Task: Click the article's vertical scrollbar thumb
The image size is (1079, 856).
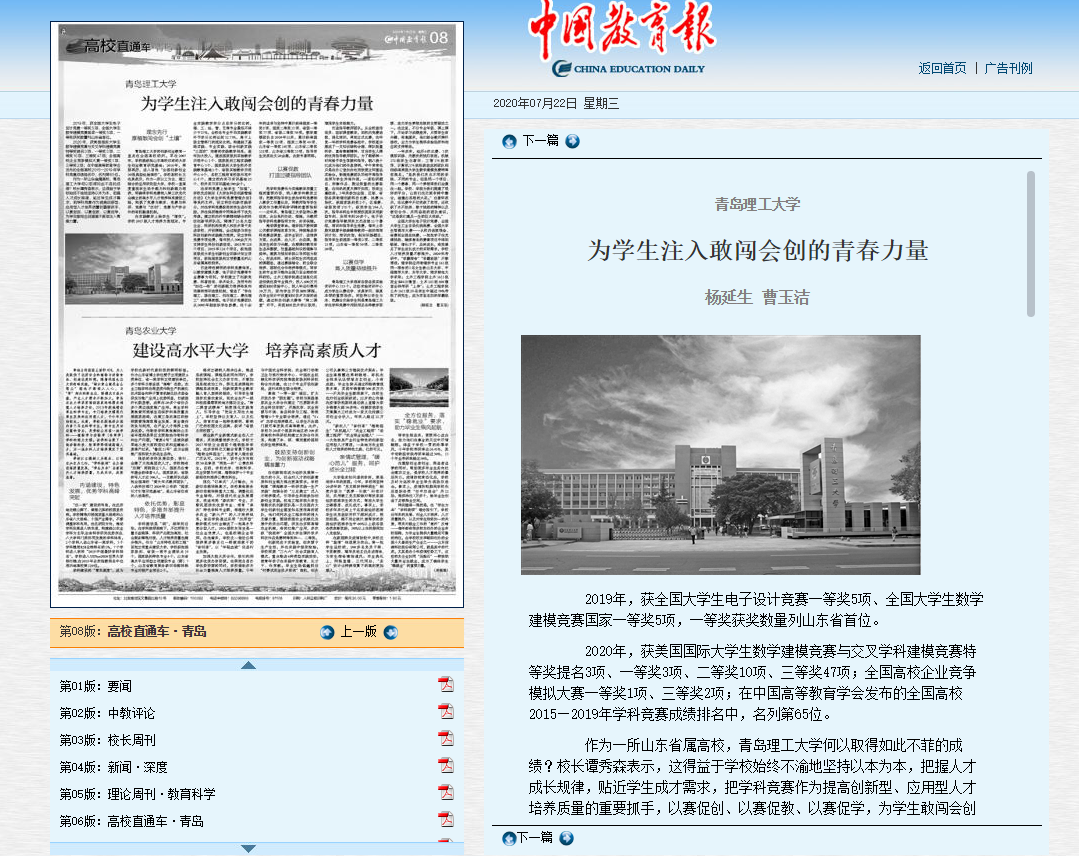Action: coord(1031,244)
